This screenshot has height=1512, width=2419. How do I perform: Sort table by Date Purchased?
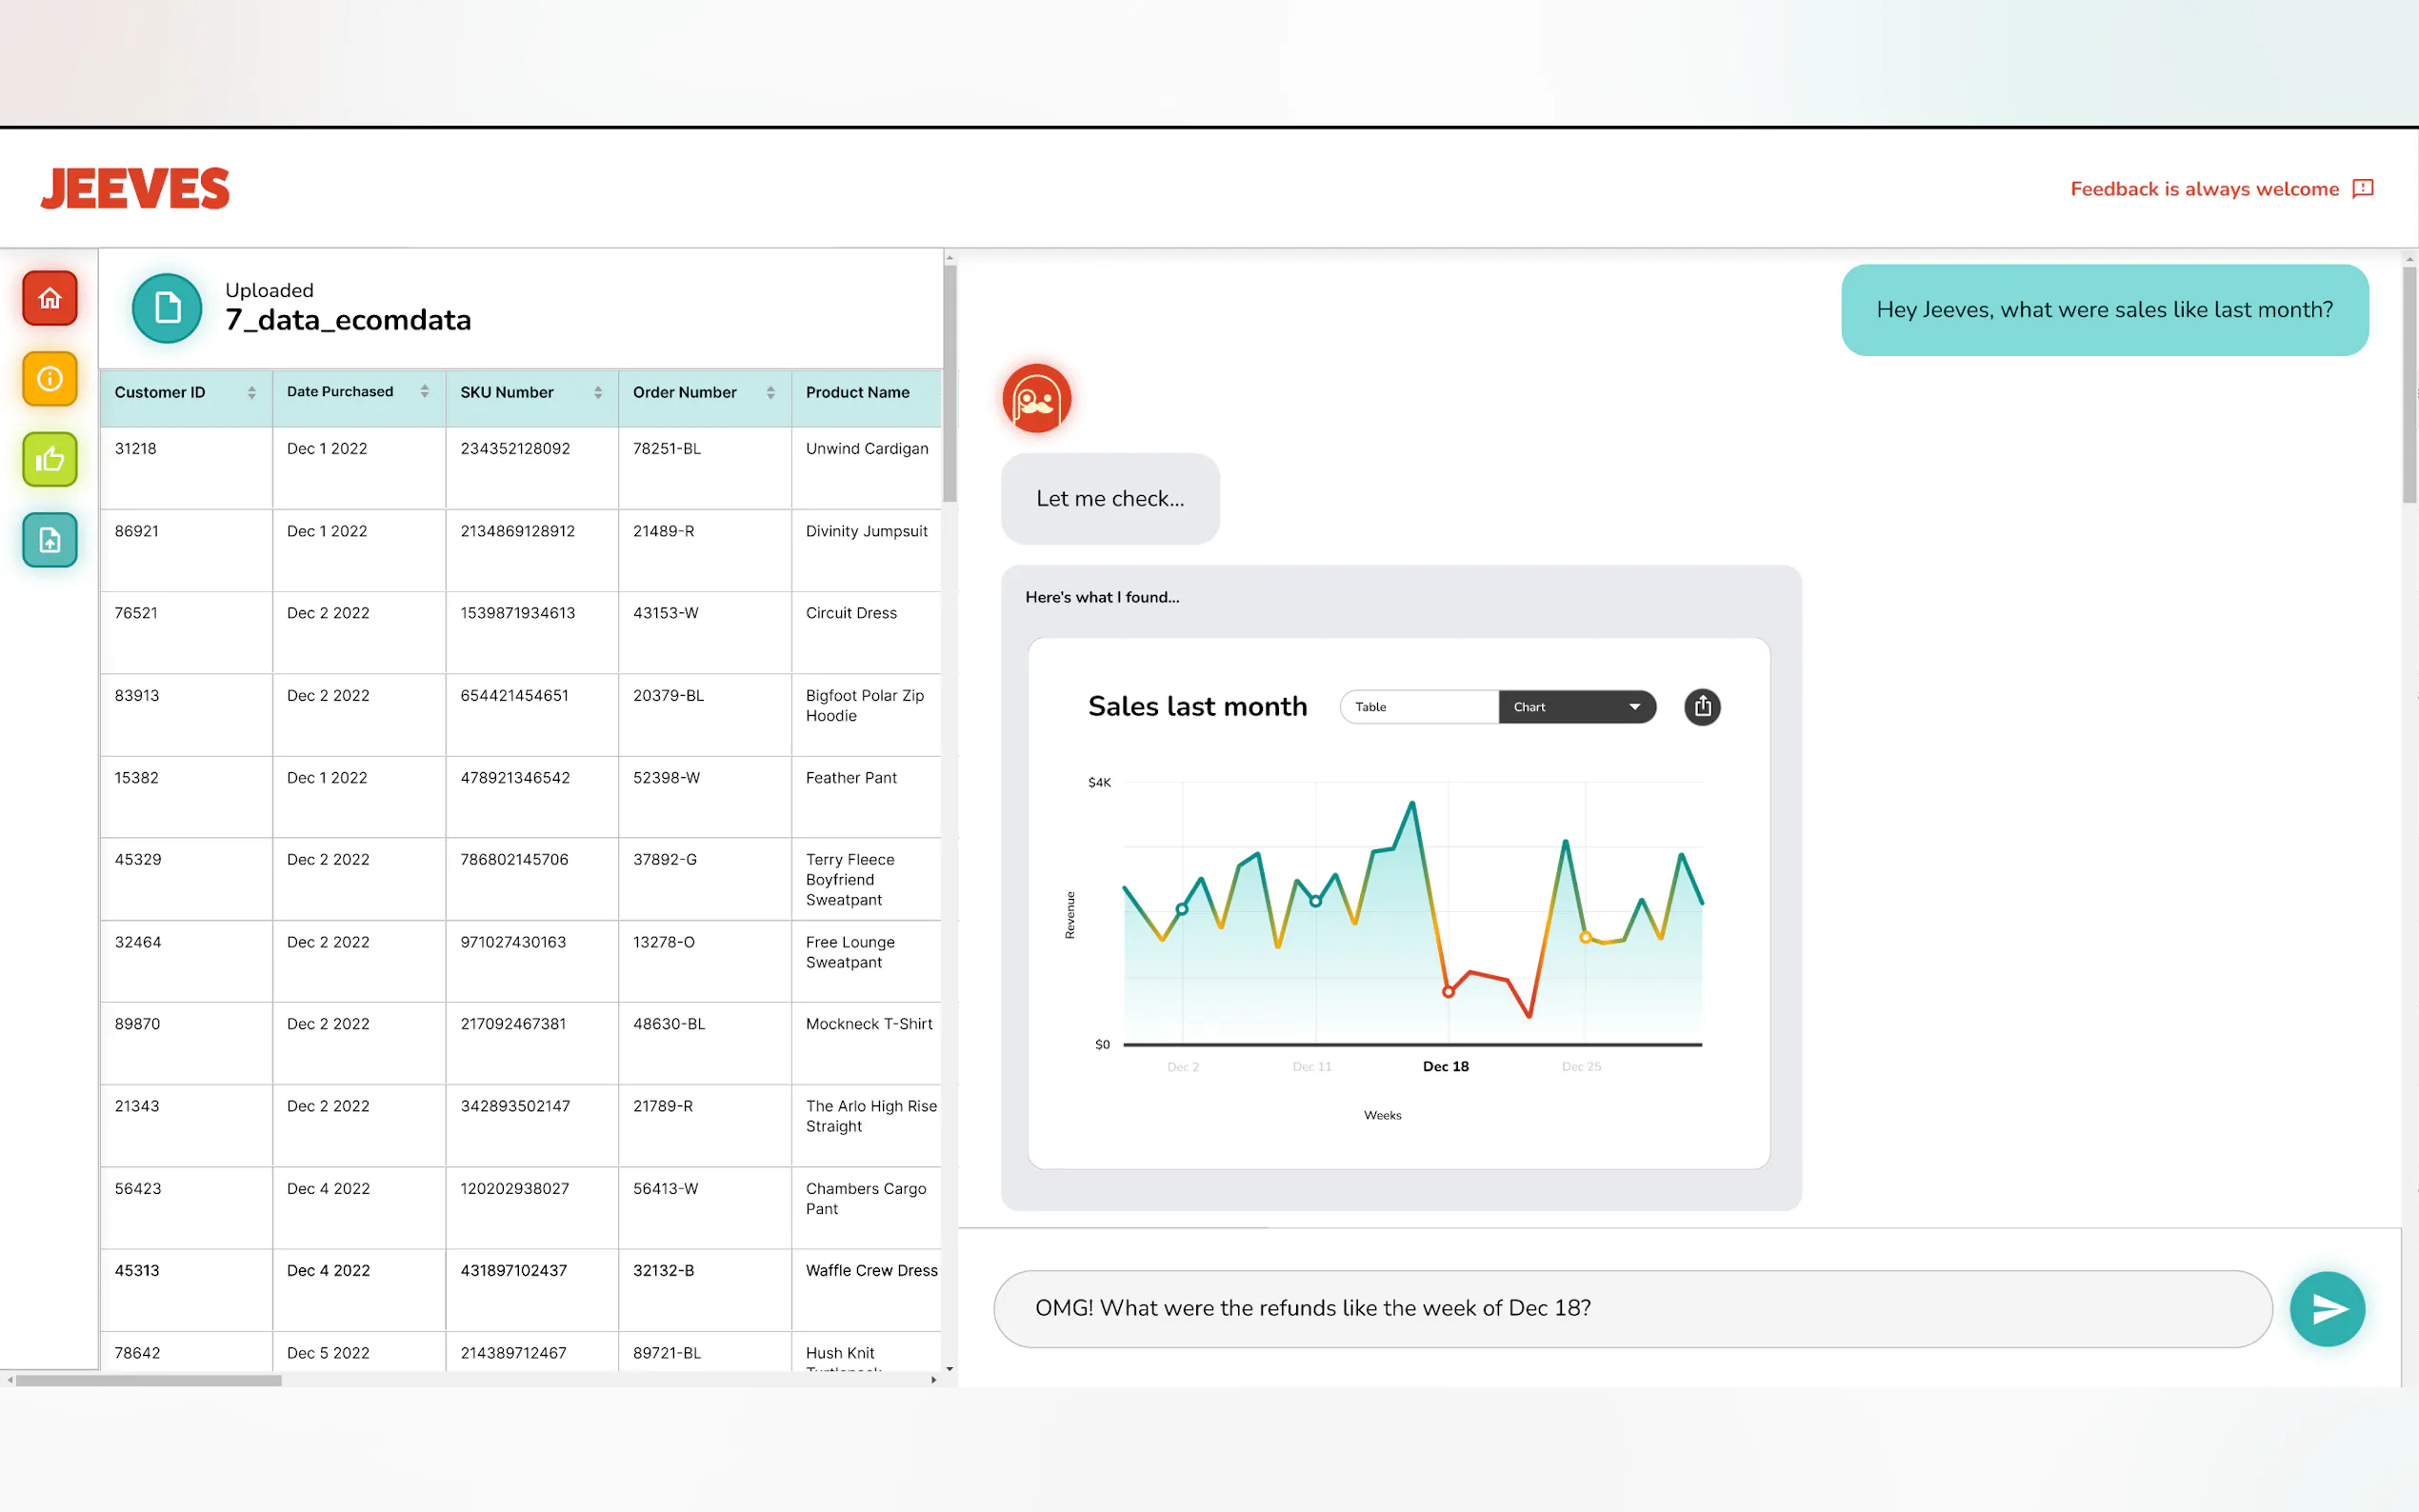coord(425,392)
